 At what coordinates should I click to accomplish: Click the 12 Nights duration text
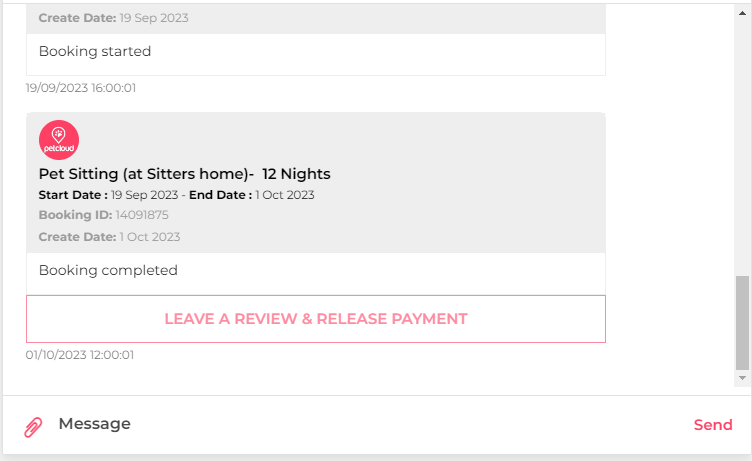pos(296,174)
